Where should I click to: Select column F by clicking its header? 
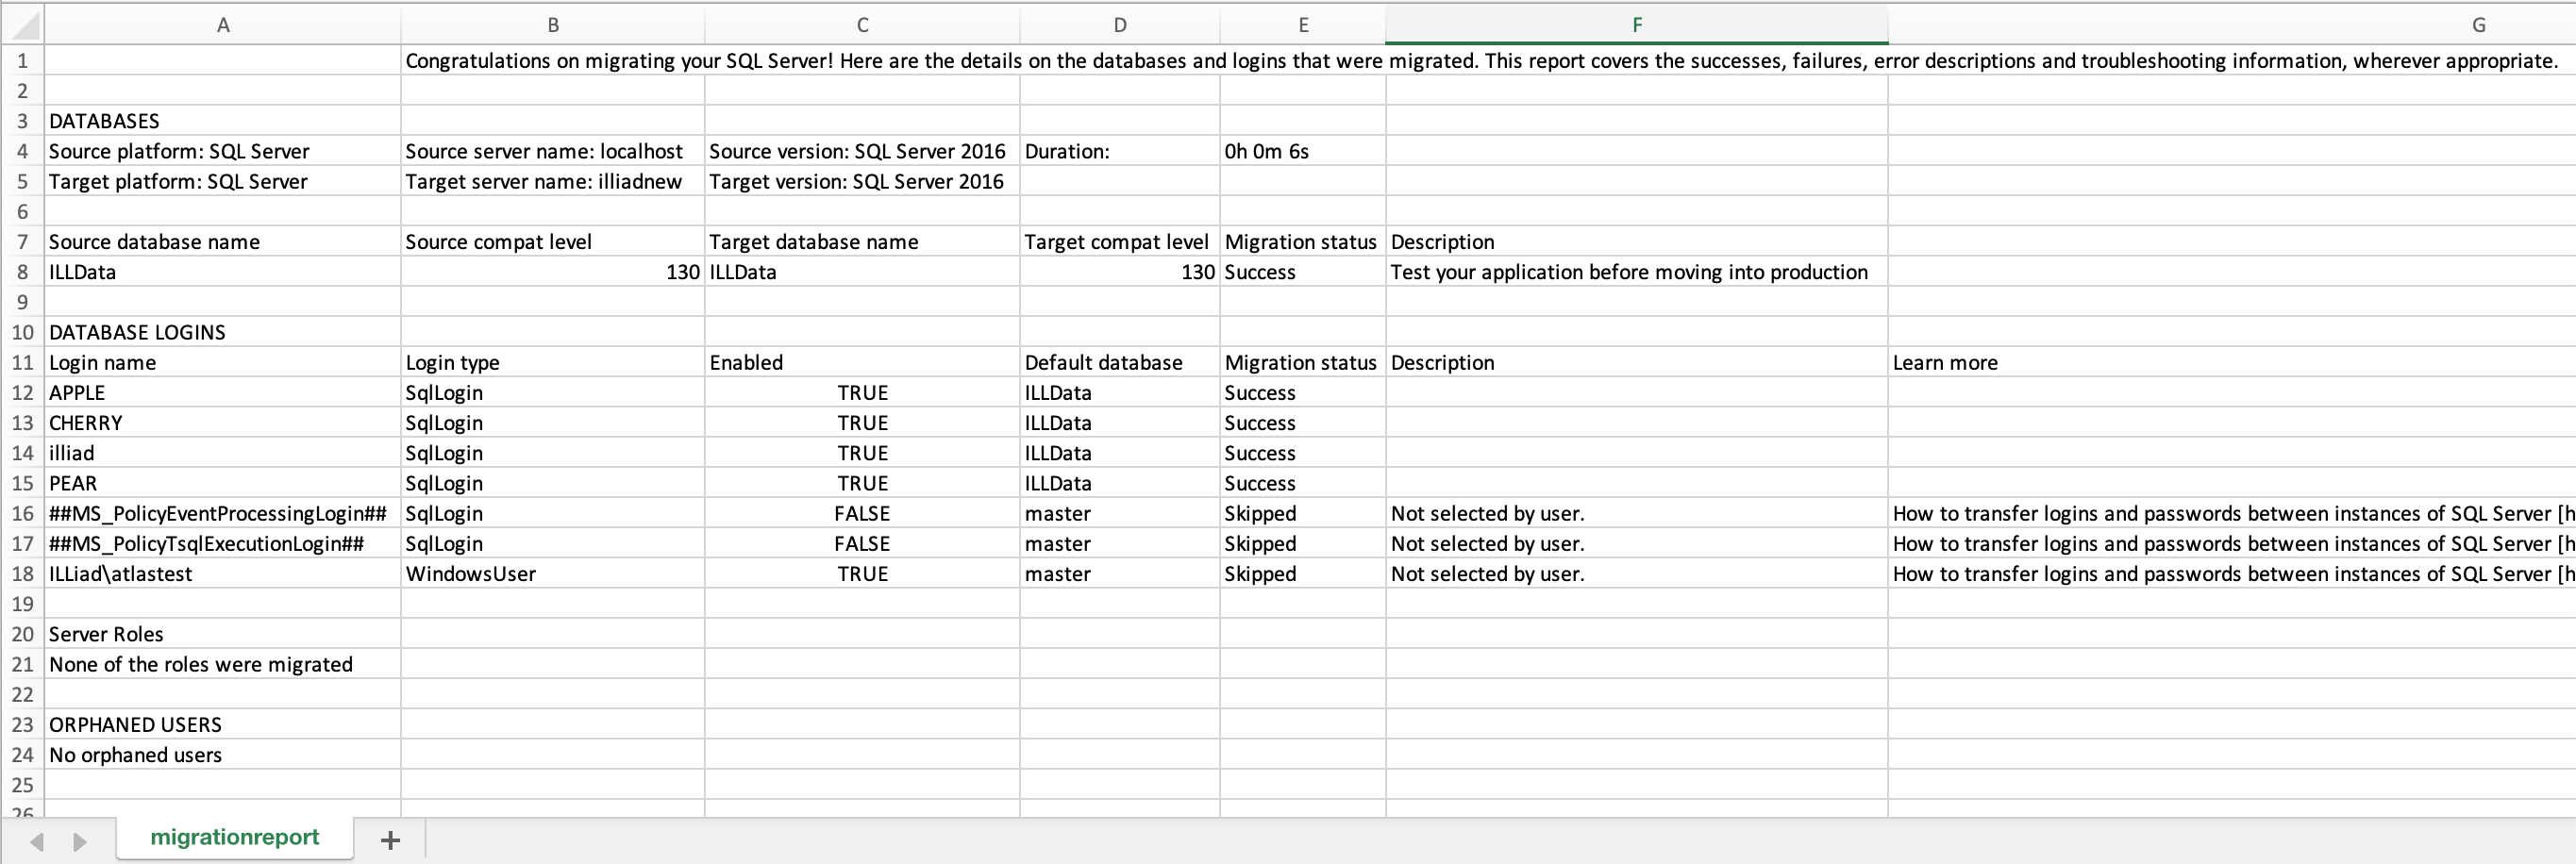point(1636,23)
